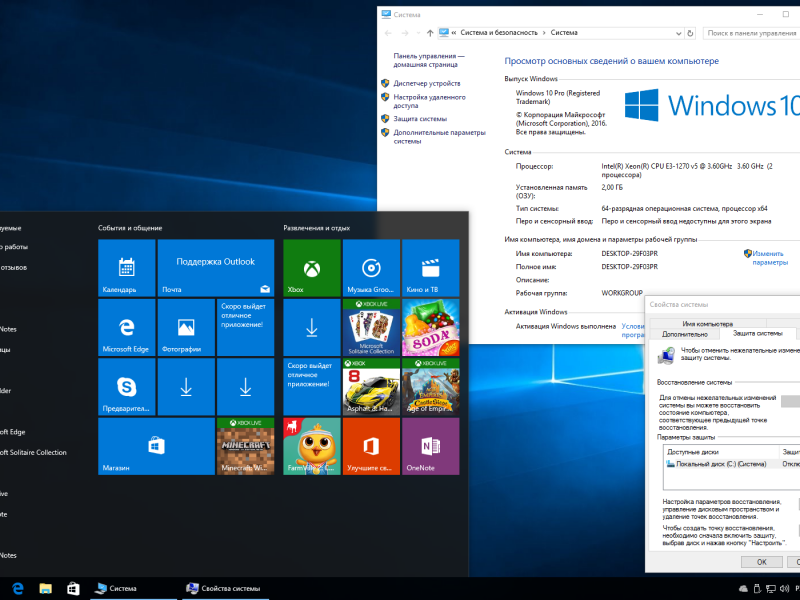Image resolution: width=800 pixels, height=600 pixels.
Task: Click Скоро выйдет tile in События и общение group
Action: pyautogui.click(x=245, y=328)
